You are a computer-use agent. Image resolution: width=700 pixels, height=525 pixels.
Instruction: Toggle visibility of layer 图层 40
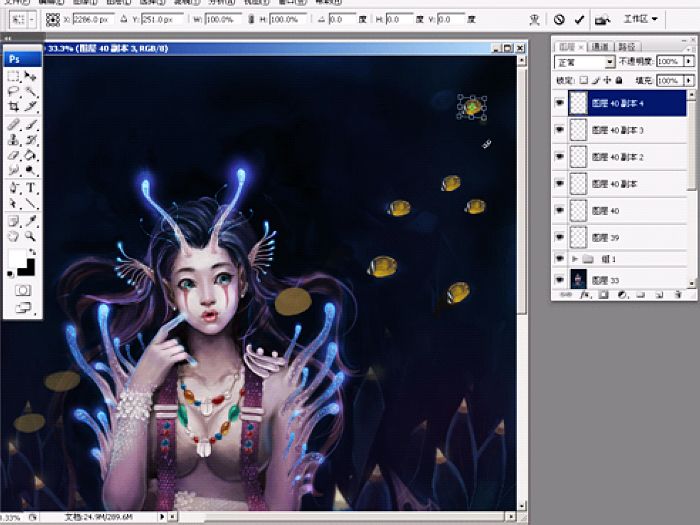pyautogui.click(x=559, y=210)
